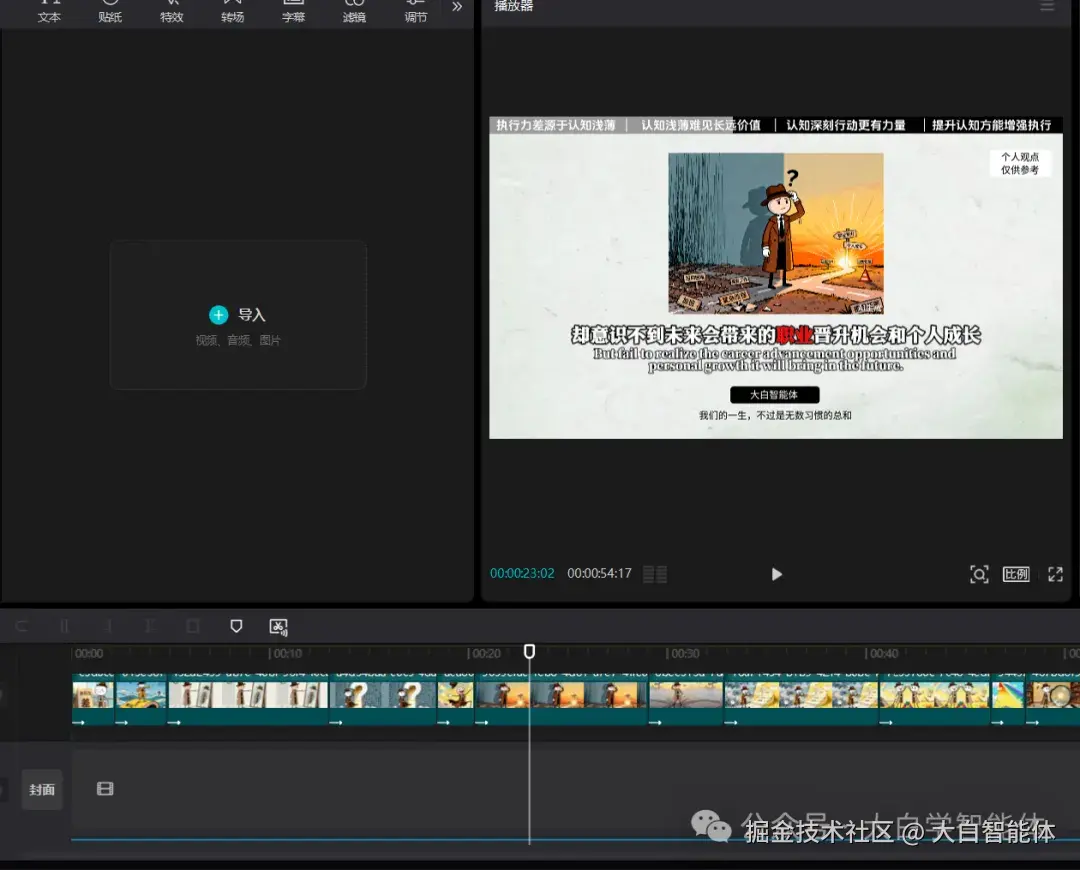Select the sunset clip under the playhead
Image resolution: width=1080 pixels, height=870 pixels.
(x=561, y=698)
